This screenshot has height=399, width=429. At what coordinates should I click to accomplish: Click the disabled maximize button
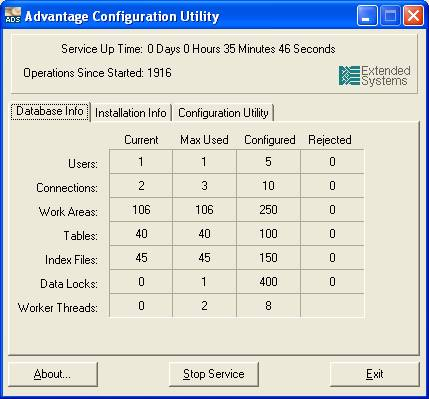pyautogui.click(x=390, y=15)
